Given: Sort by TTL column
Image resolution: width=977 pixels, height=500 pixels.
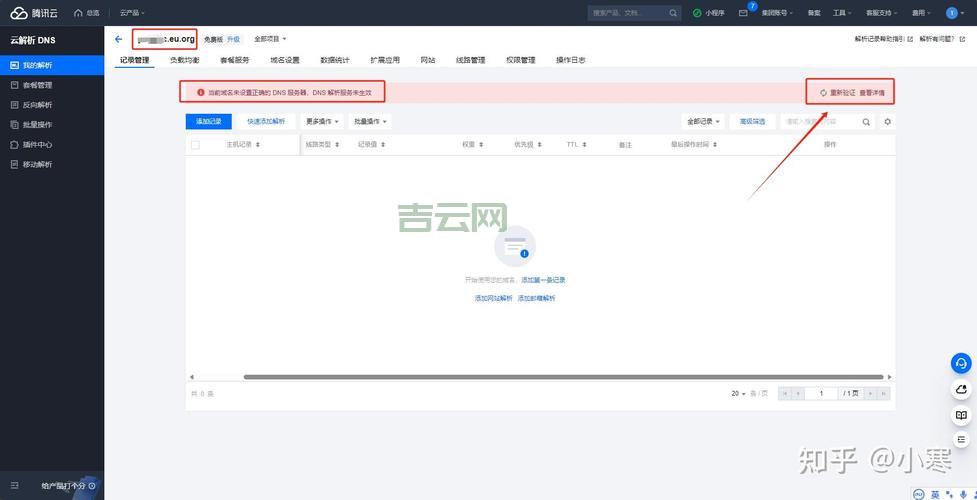Looking at the screenshot, I should click(576, 145).
